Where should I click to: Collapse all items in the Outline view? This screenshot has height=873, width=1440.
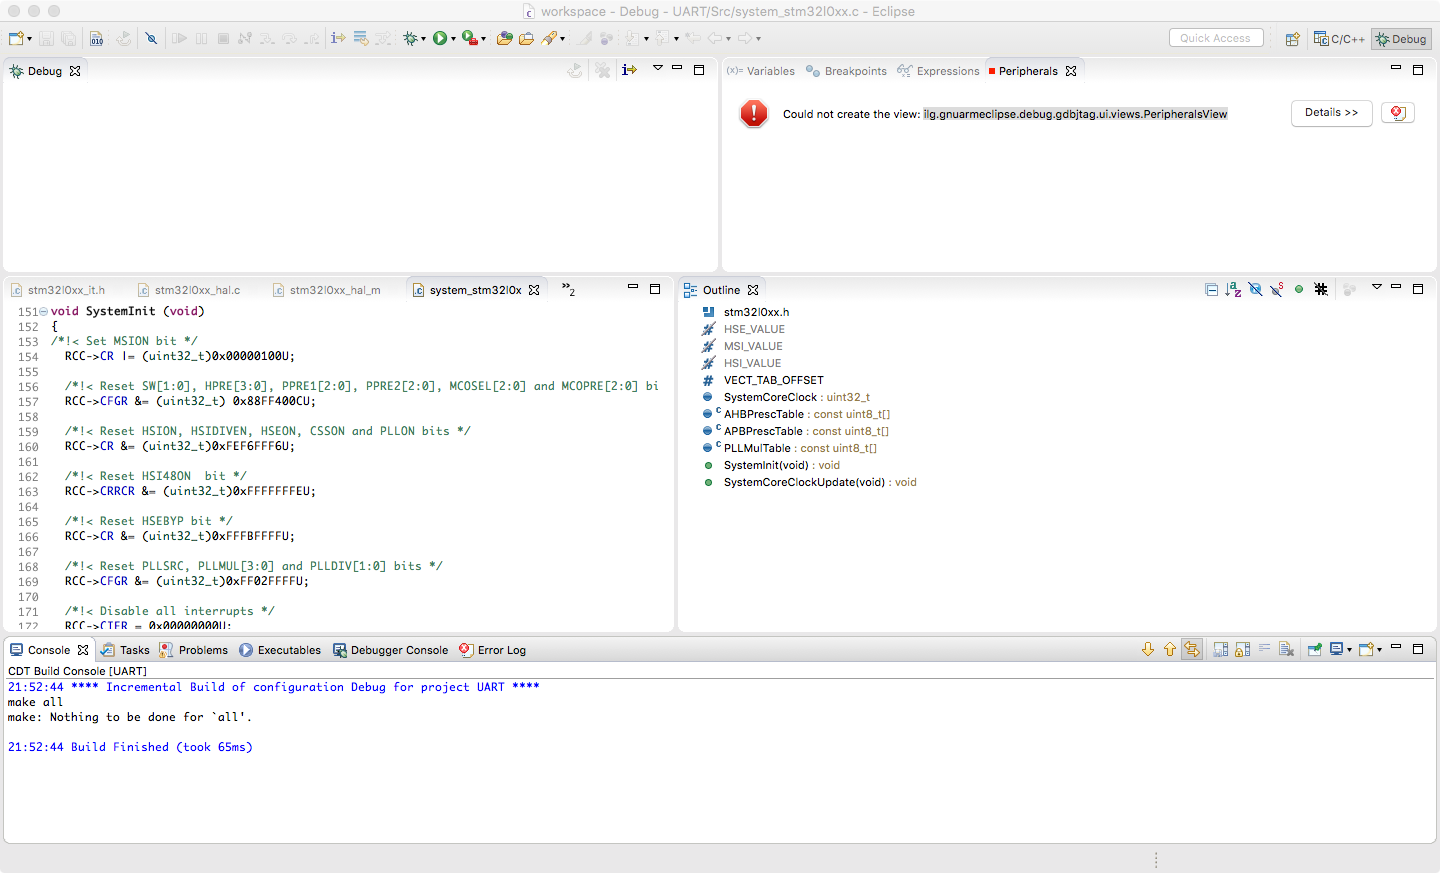pos(1211,290)
